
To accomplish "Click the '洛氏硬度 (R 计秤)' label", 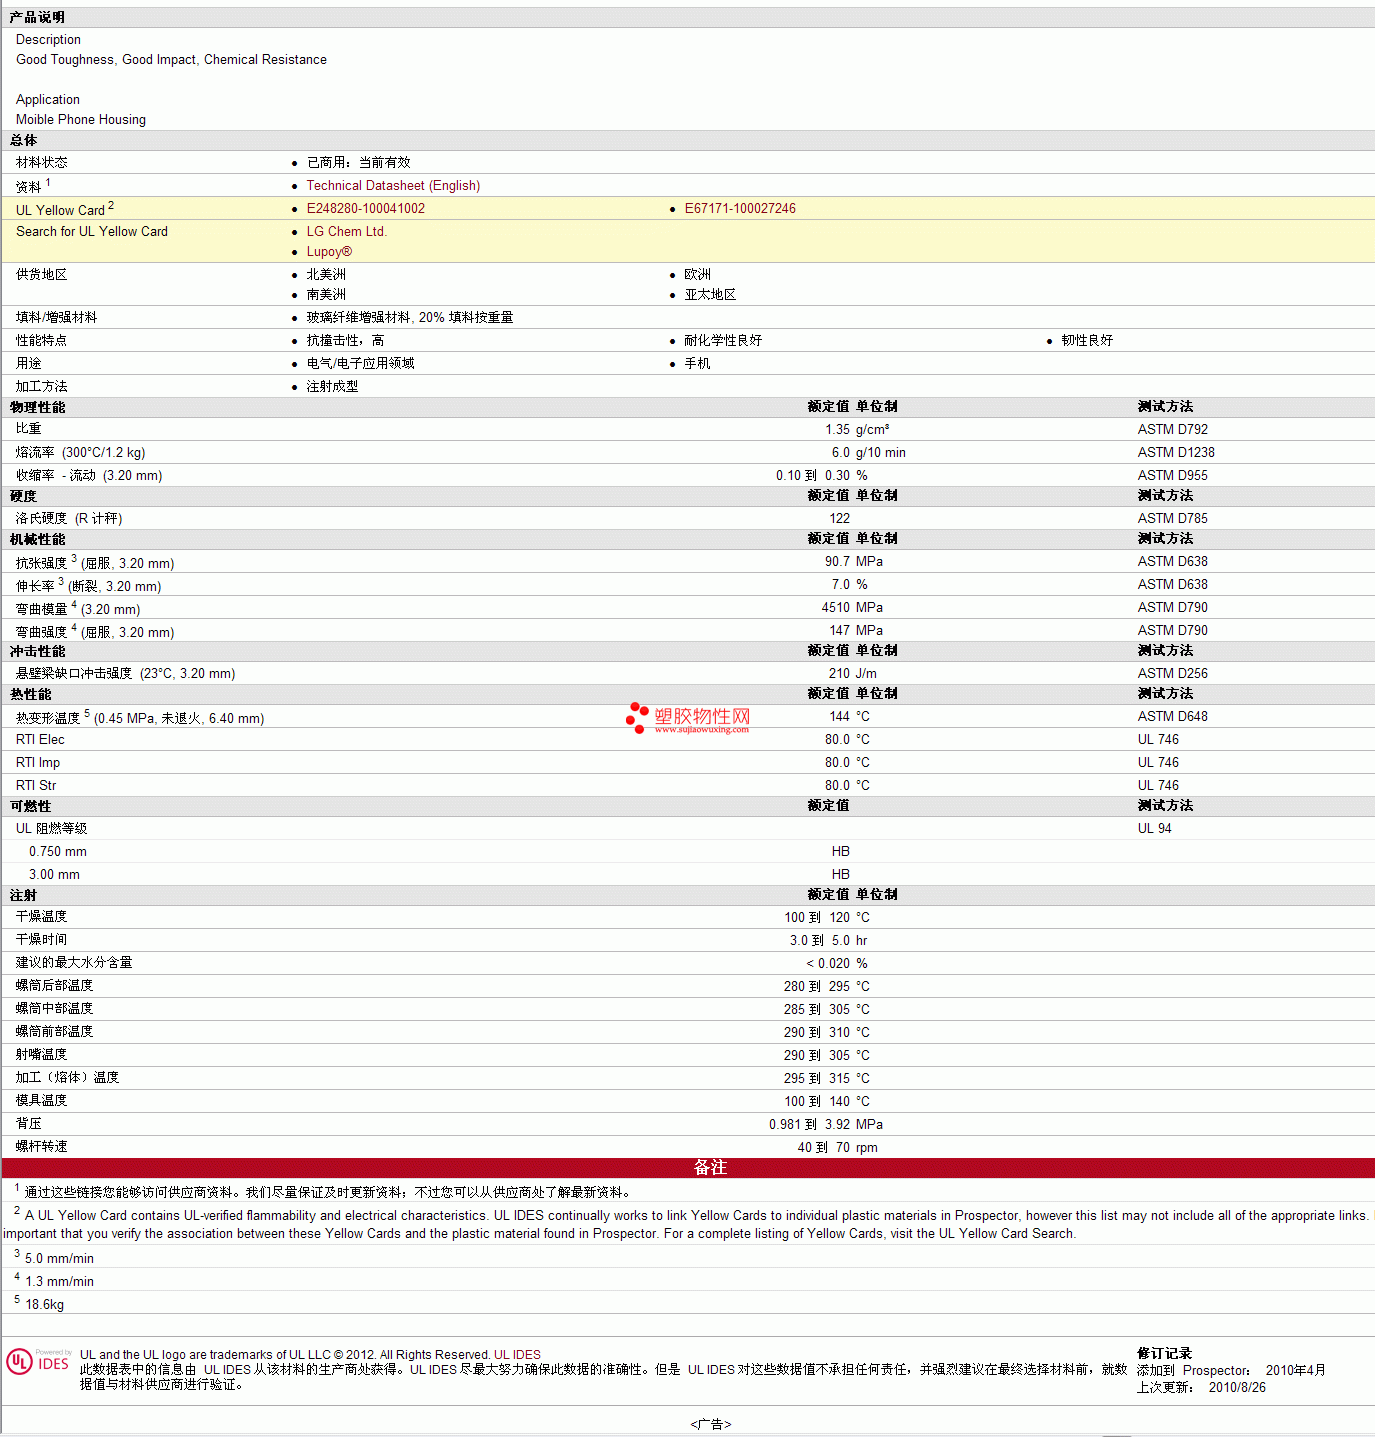I will (x=69, y=519).
